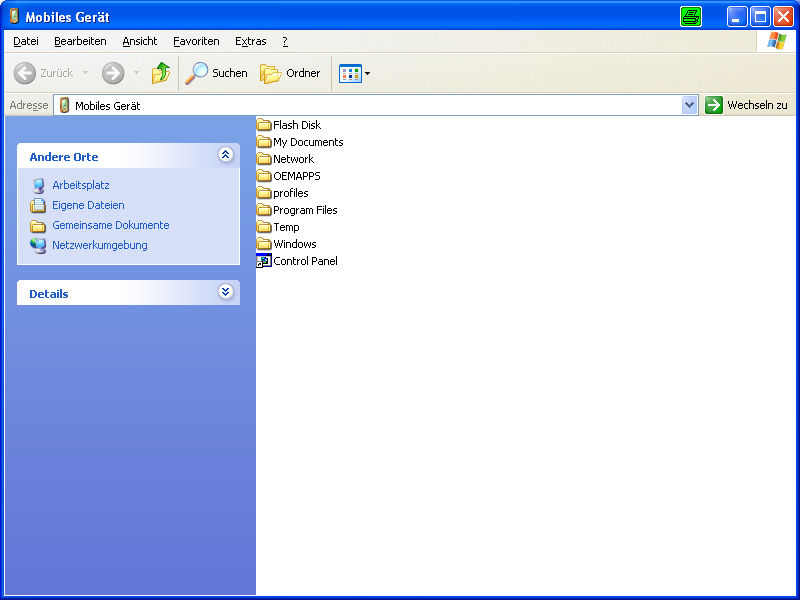Select the Network folder name
Screen dimensions: 800x600
(293, 159)
